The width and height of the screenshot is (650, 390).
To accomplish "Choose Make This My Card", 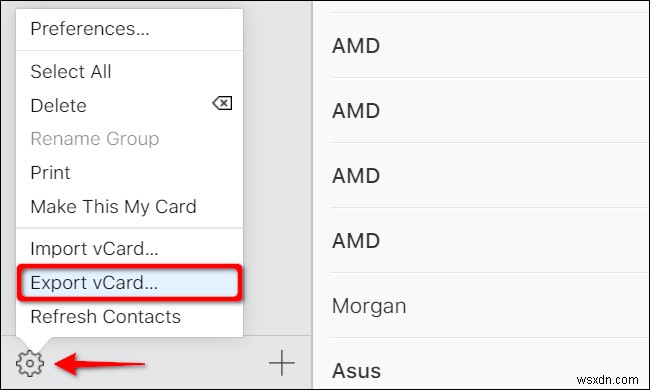I will [x=129, y=206].
